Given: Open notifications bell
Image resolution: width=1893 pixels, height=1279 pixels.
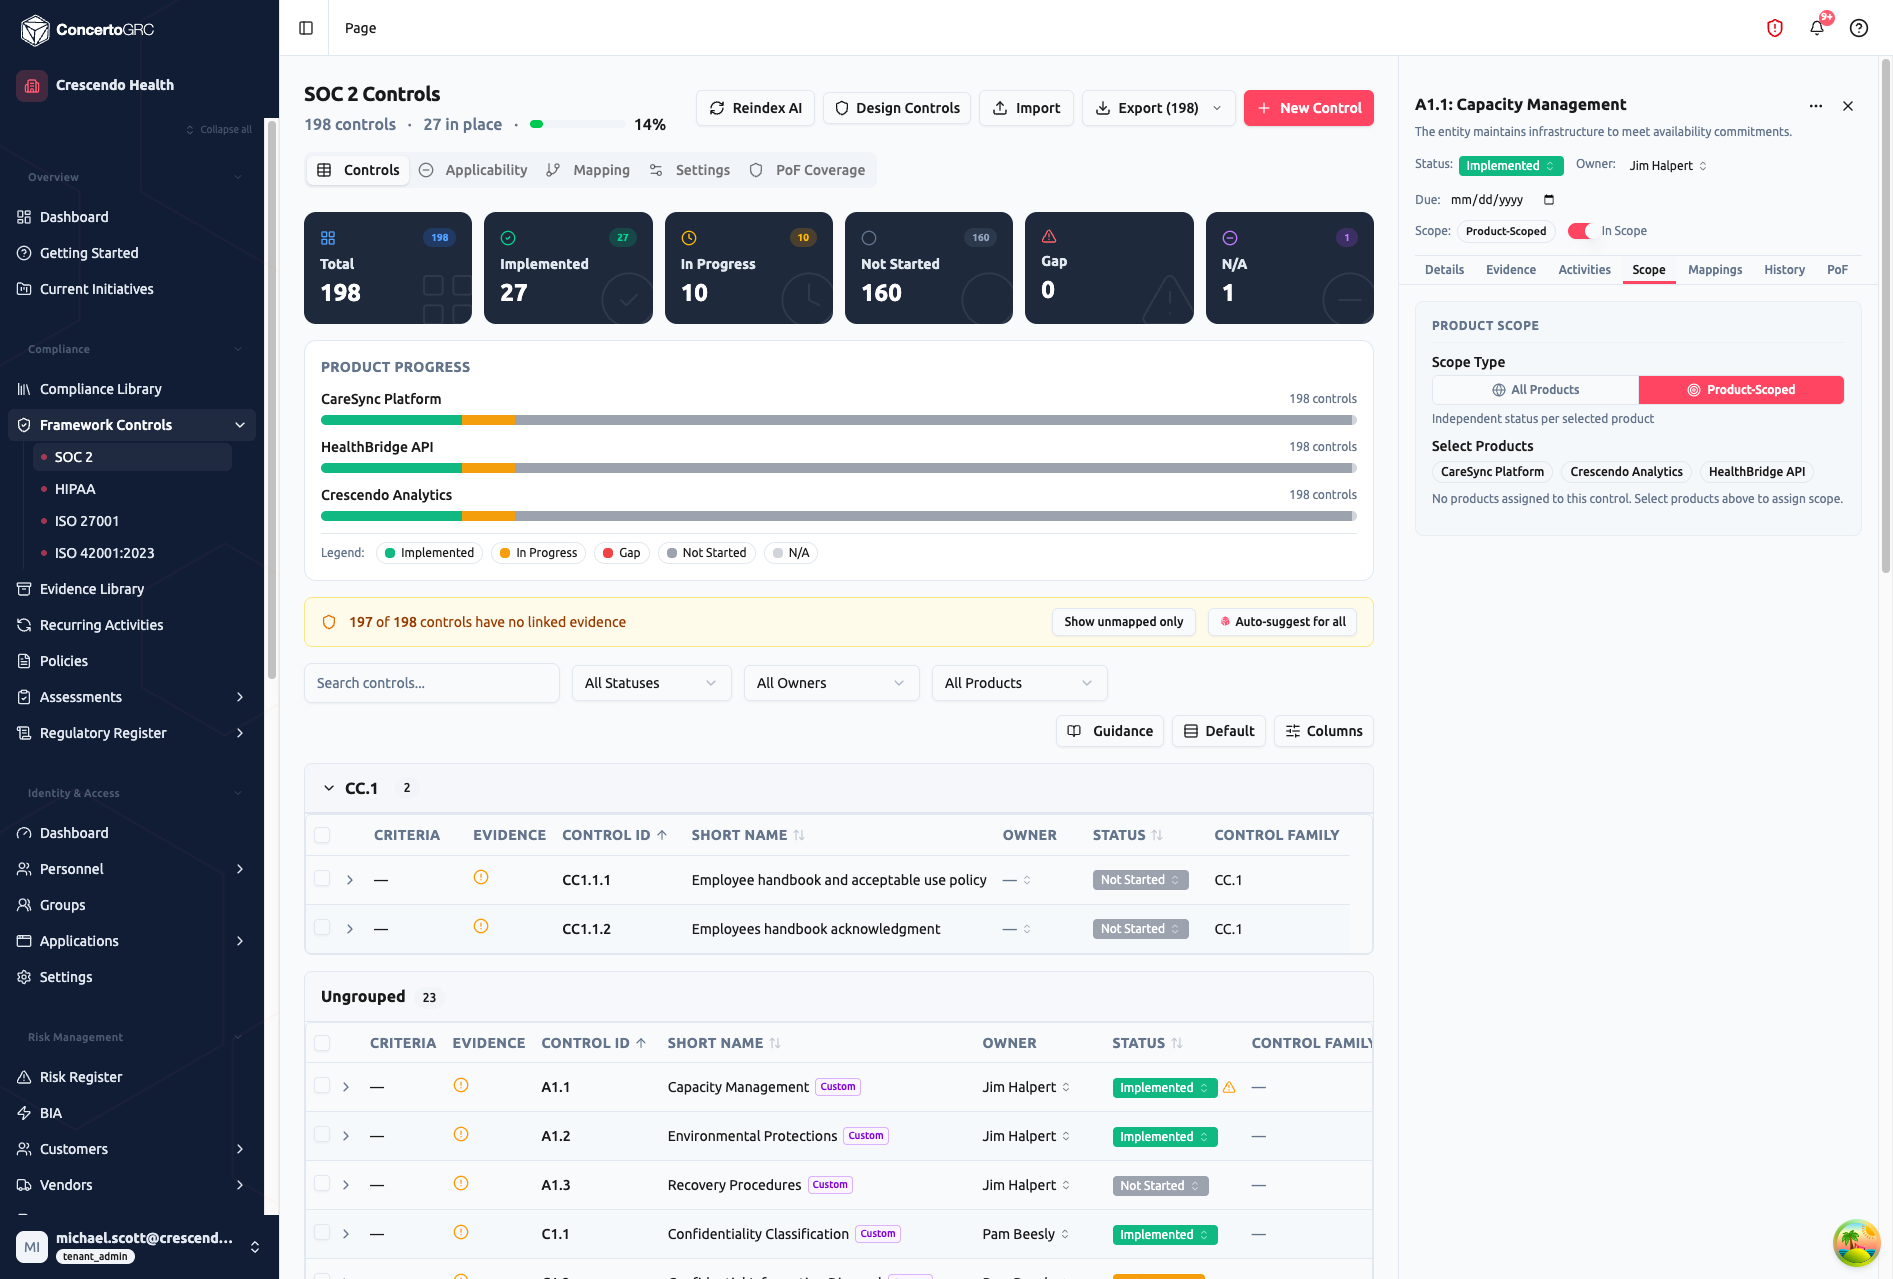Looking at the screenshot, I should pyautogui.click(x=1817, y=28).
